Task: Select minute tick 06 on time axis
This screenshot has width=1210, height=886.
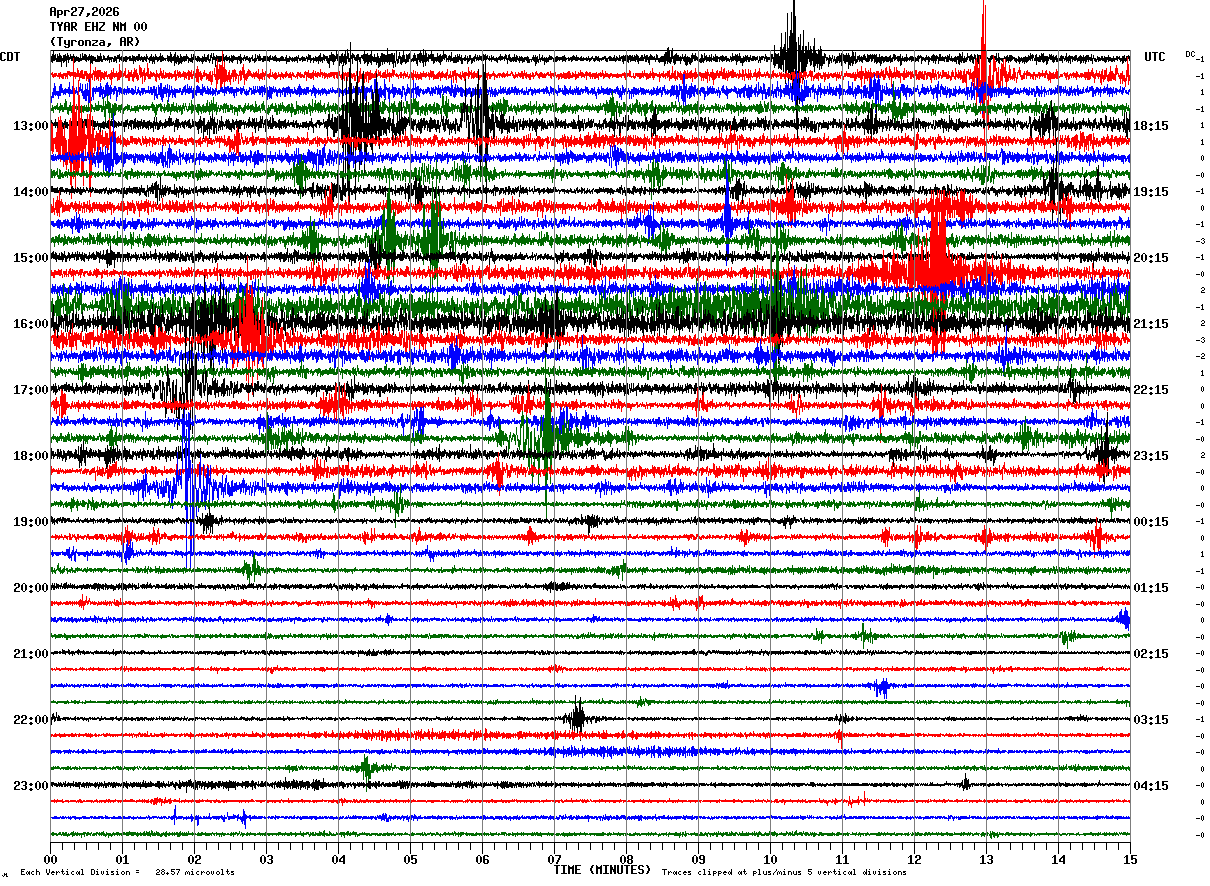Action: tap(482, 859)
